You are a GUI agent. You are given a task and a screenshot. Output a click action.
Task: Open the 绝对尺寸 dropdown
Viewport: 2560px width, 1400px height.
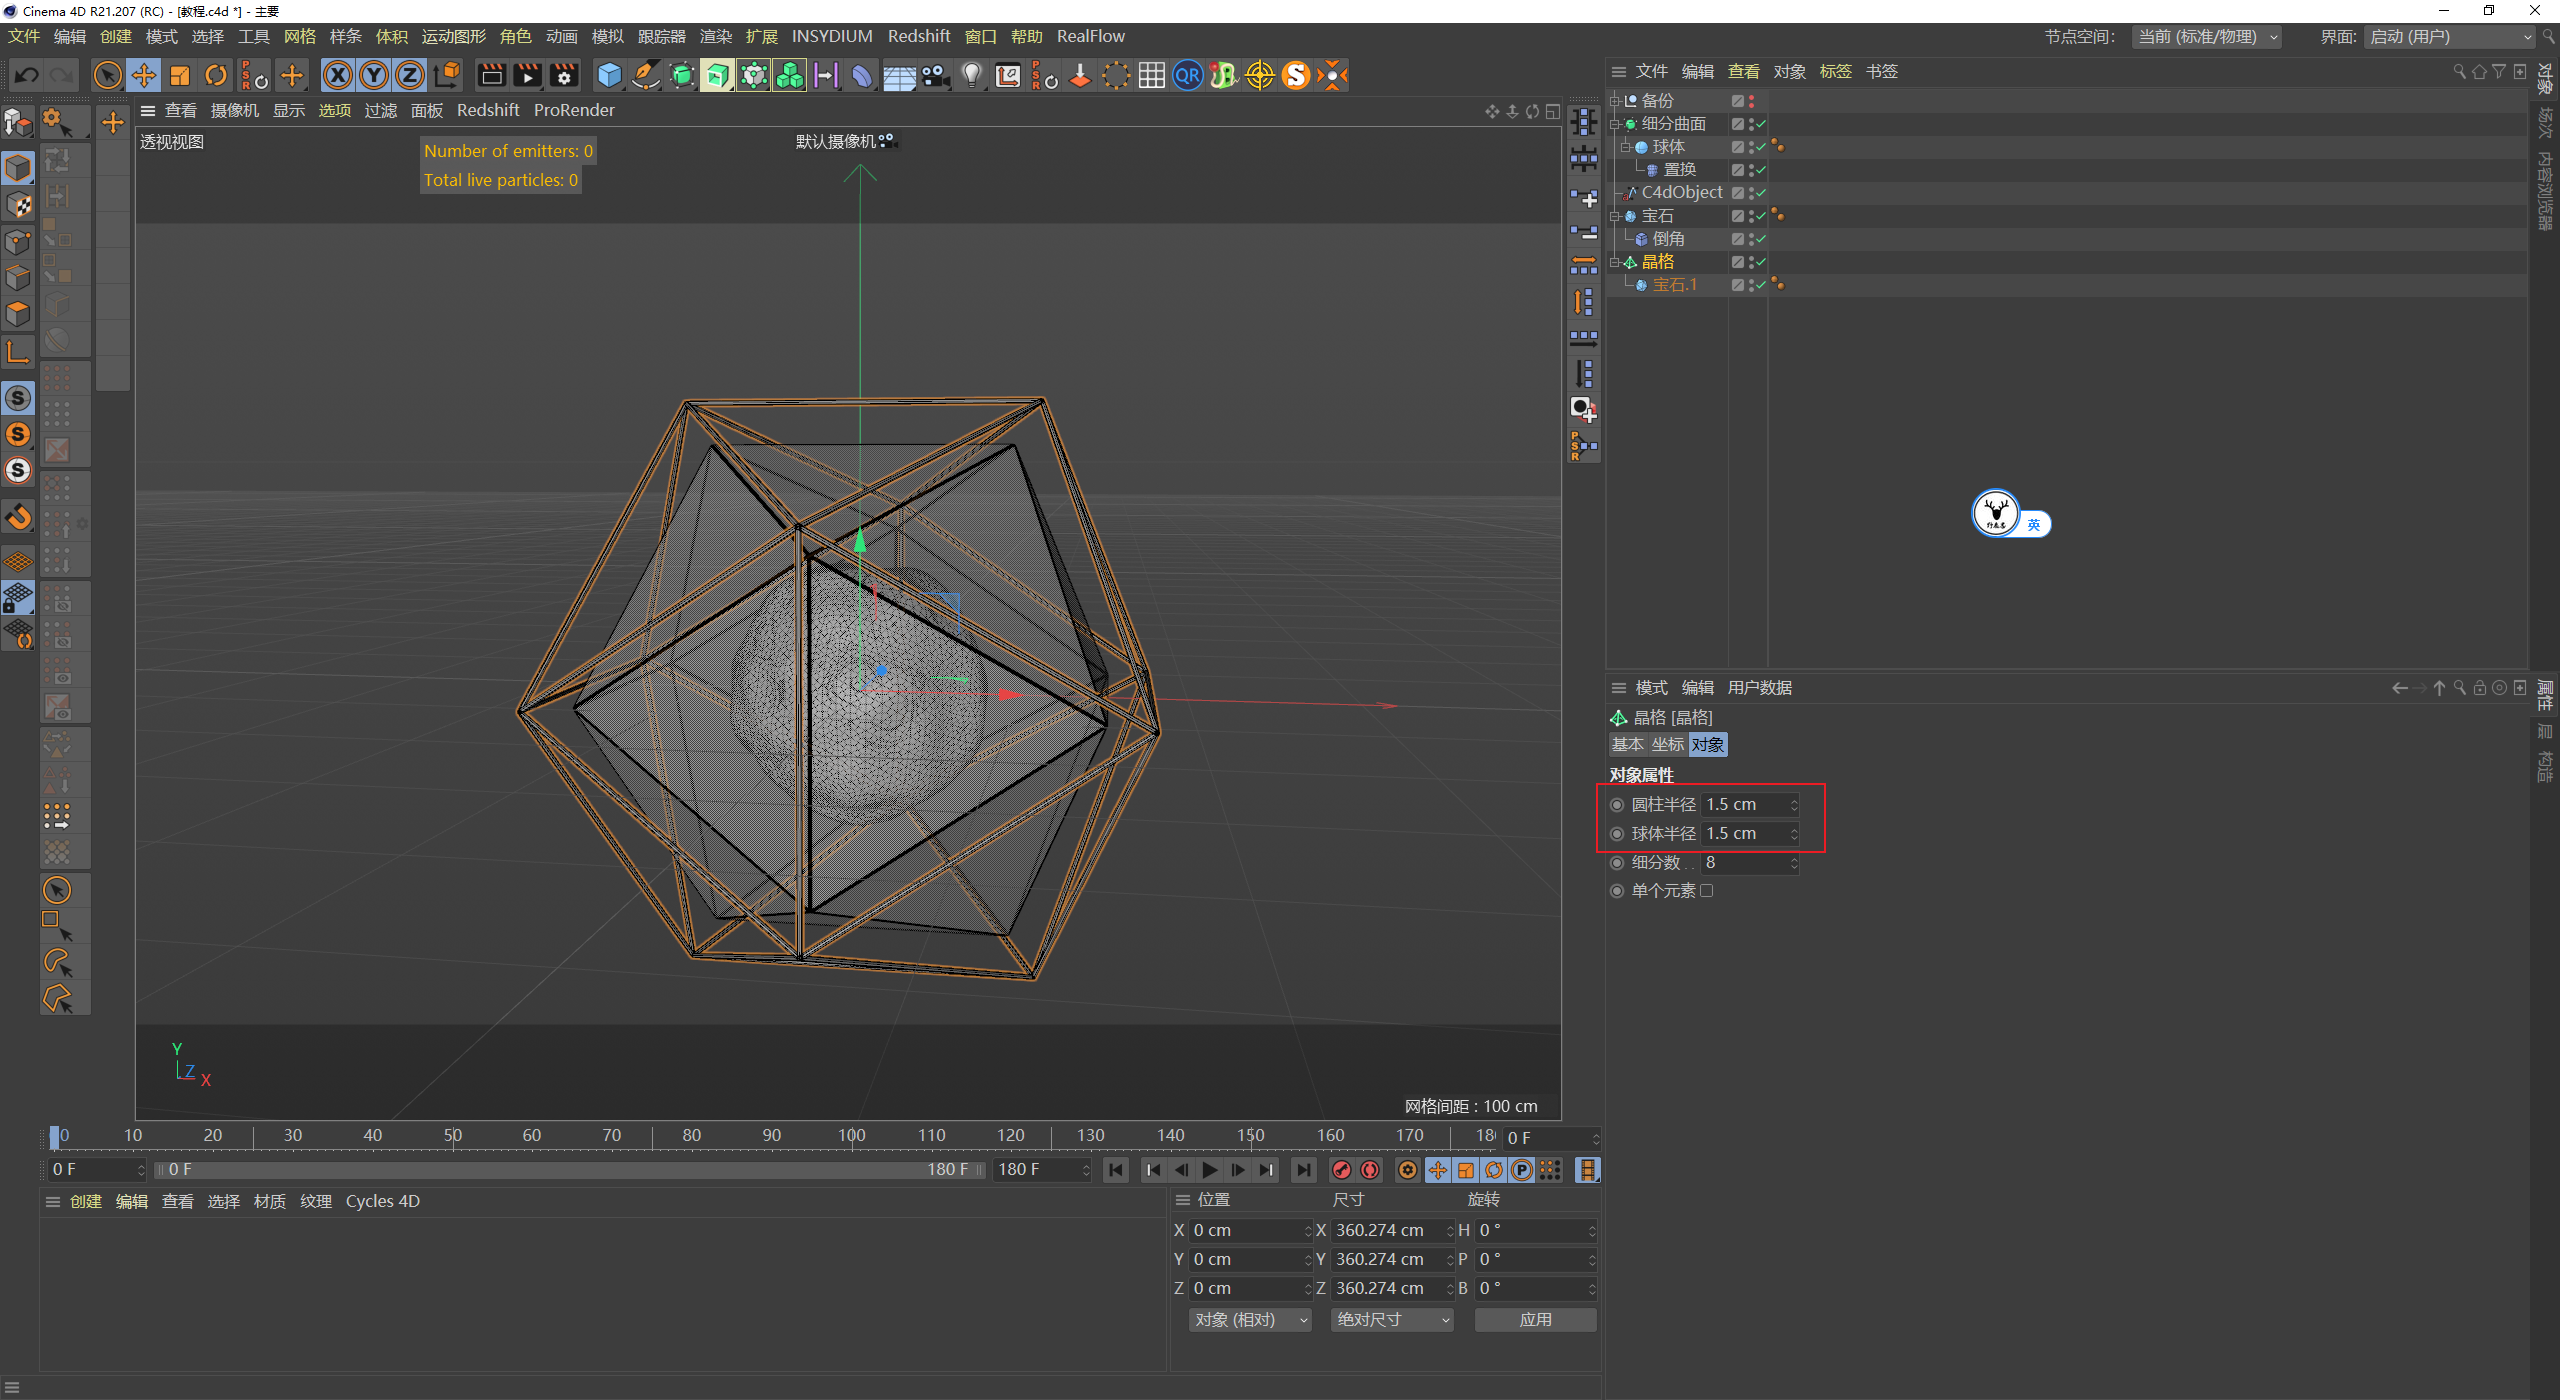(x=1391, y=1319)
